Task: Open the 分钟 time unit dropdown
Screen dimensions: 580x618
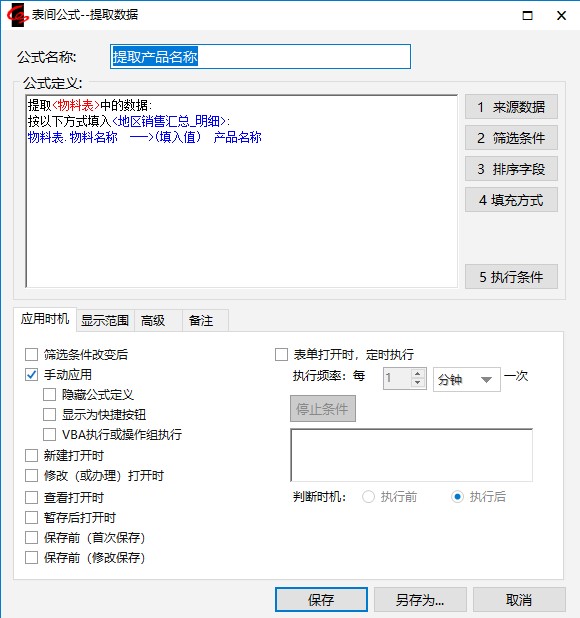Action: (467, 380)
